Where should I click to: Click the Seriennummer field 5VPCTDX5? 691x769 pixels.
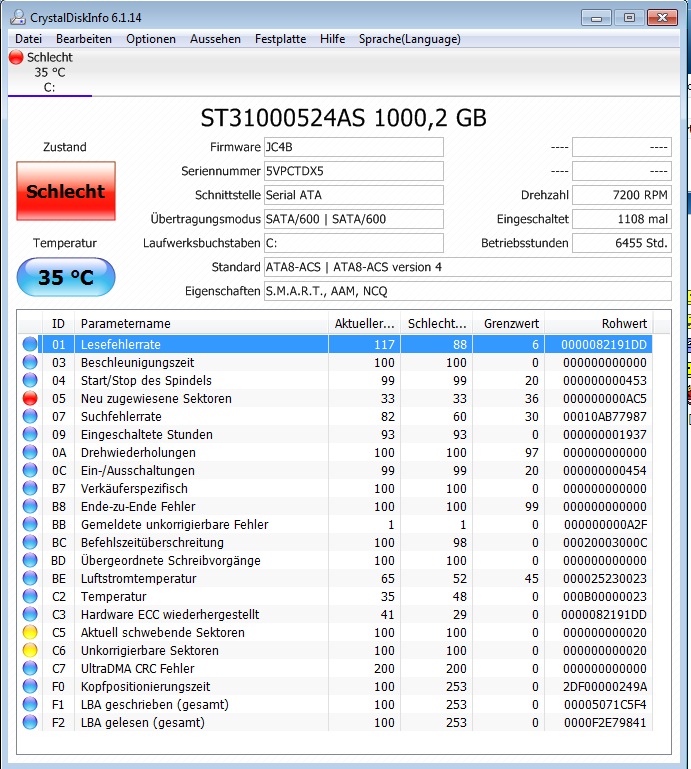(x=354, y=171)
